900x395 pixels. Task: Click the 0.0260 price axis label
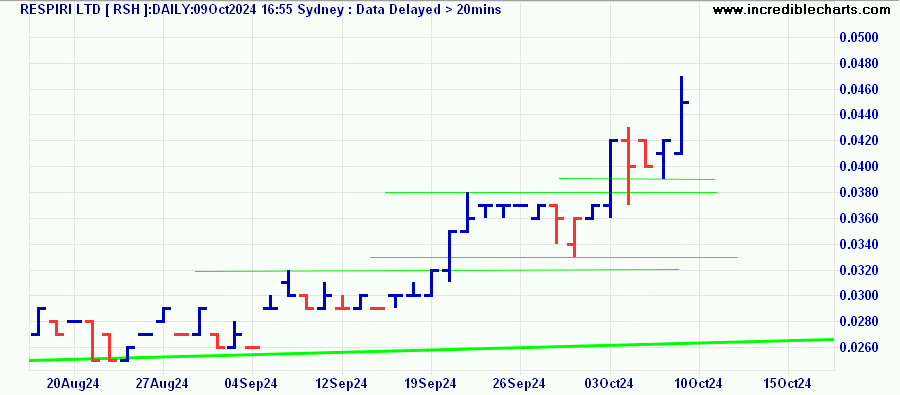tap(859, 348)
